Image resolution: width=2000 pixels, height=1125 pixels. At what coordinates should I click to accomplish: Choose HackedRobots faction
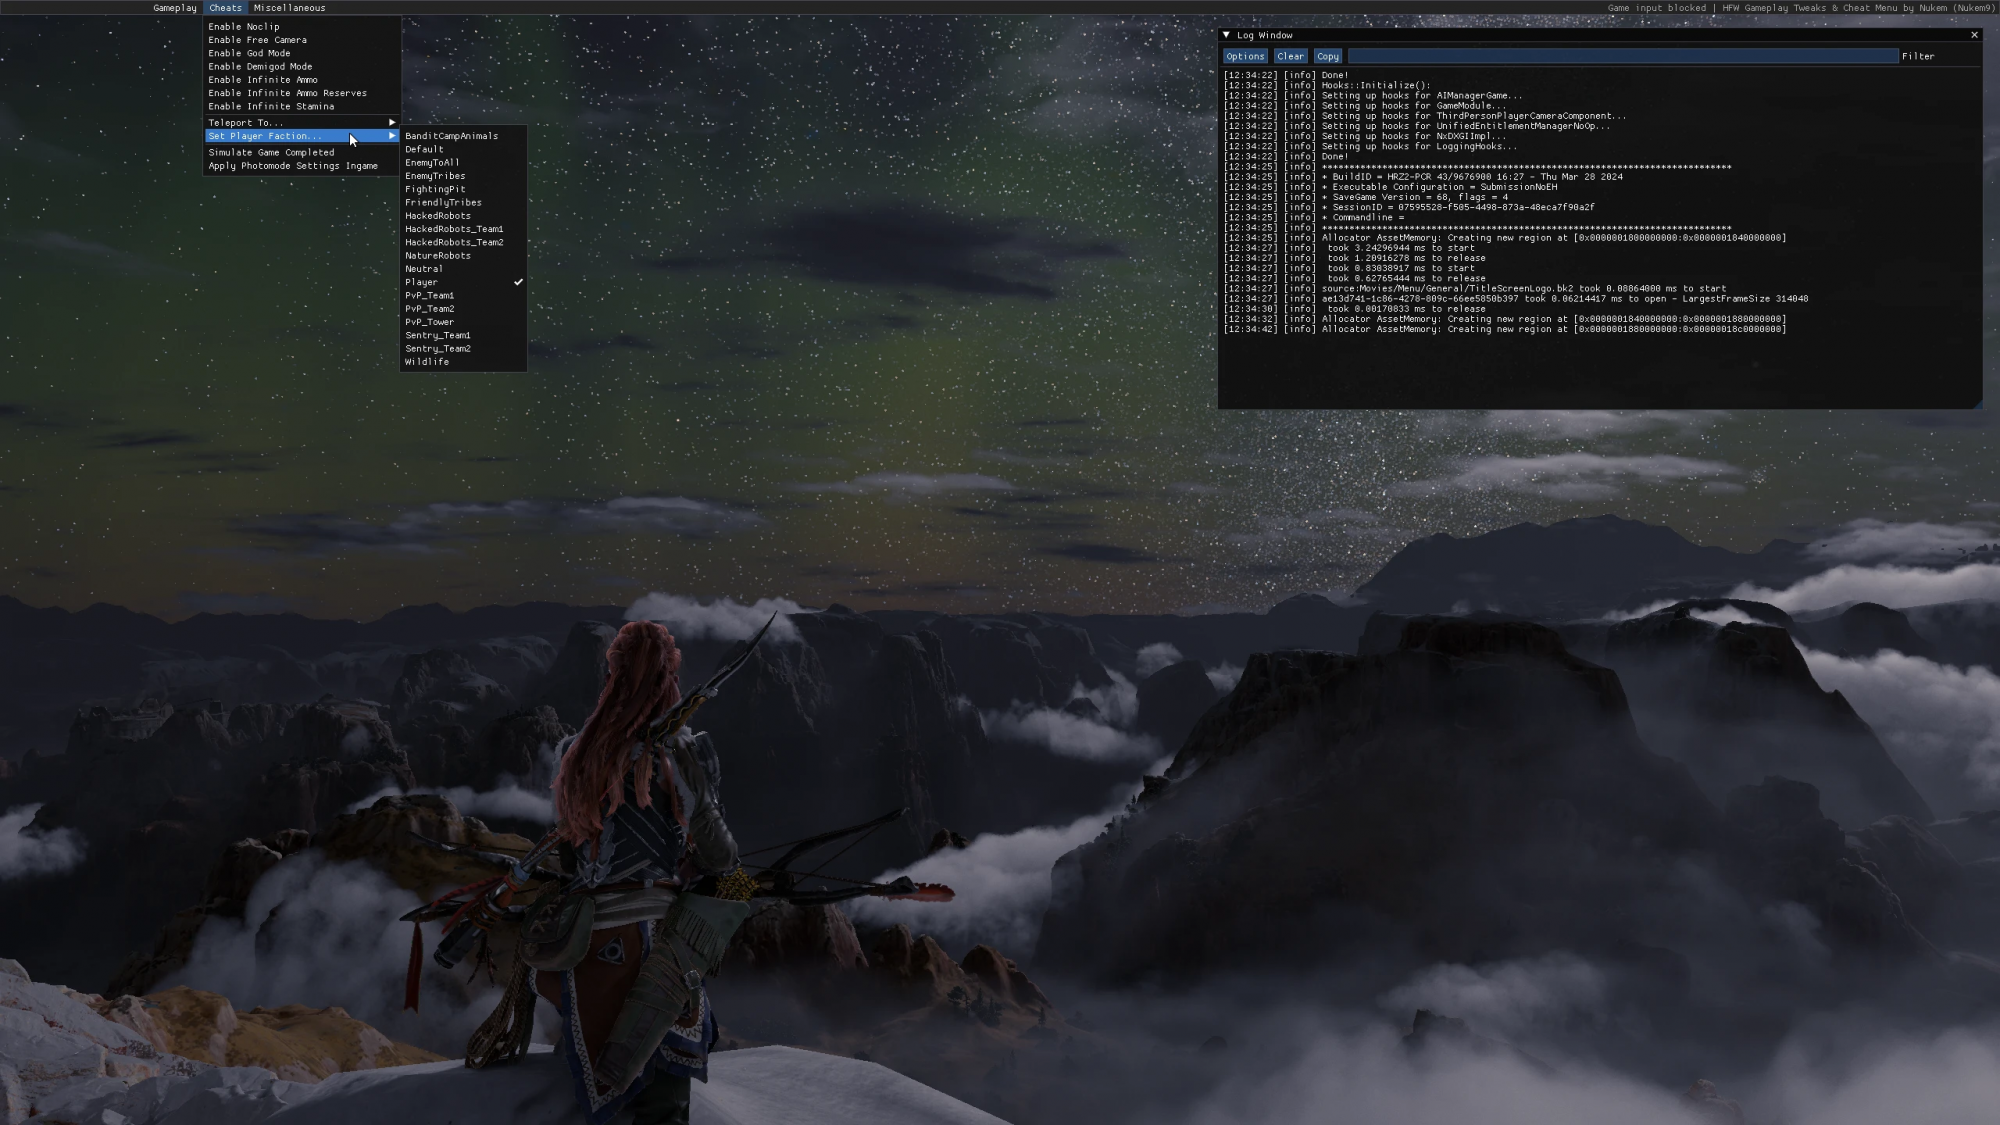coord(463,216)
